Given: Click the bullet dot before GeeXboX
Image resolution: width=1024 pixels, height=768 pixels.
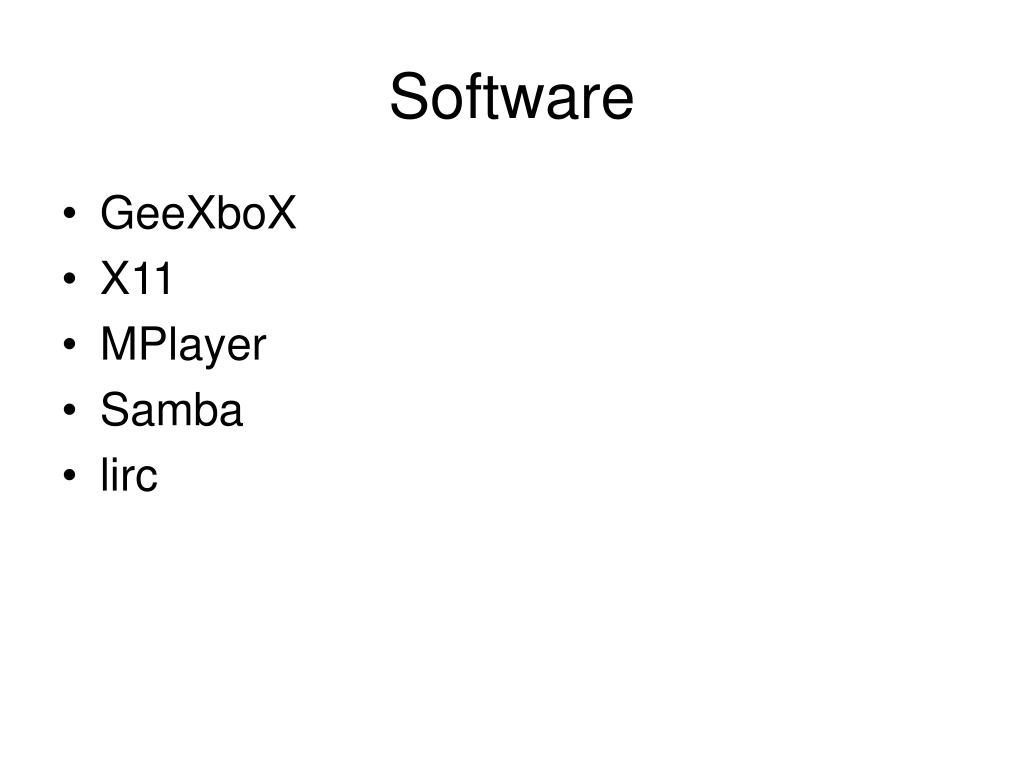Looking at the screenshot, I should point(70,214).
